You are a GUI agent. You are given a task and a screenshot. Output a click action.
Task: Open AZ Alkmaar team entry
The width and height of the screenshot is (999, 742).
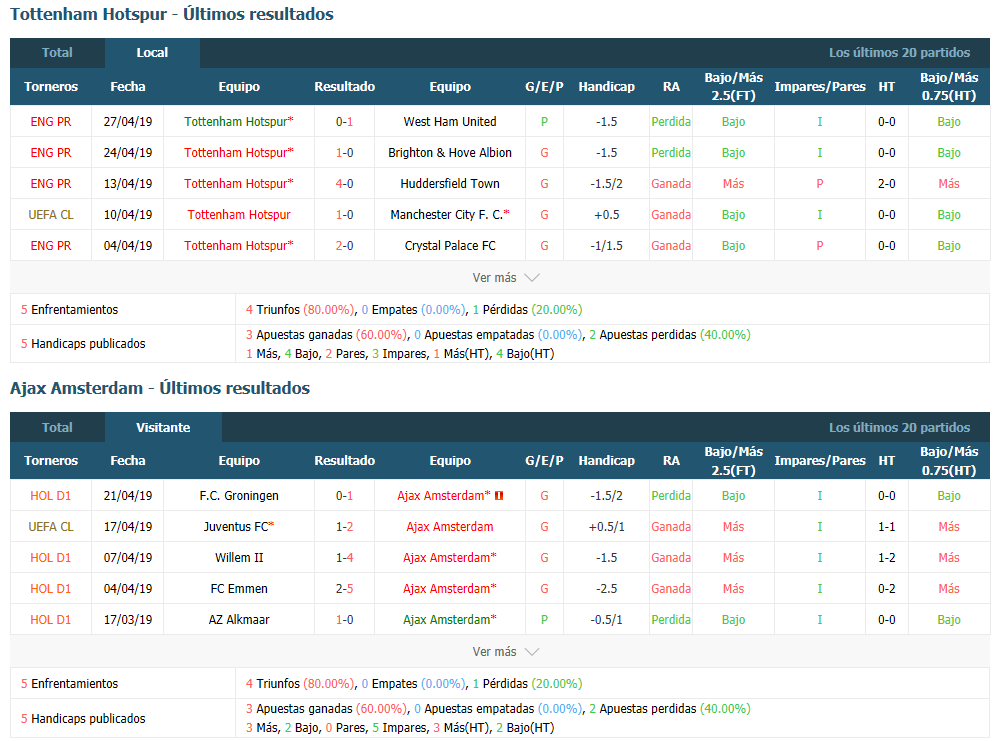239,620
